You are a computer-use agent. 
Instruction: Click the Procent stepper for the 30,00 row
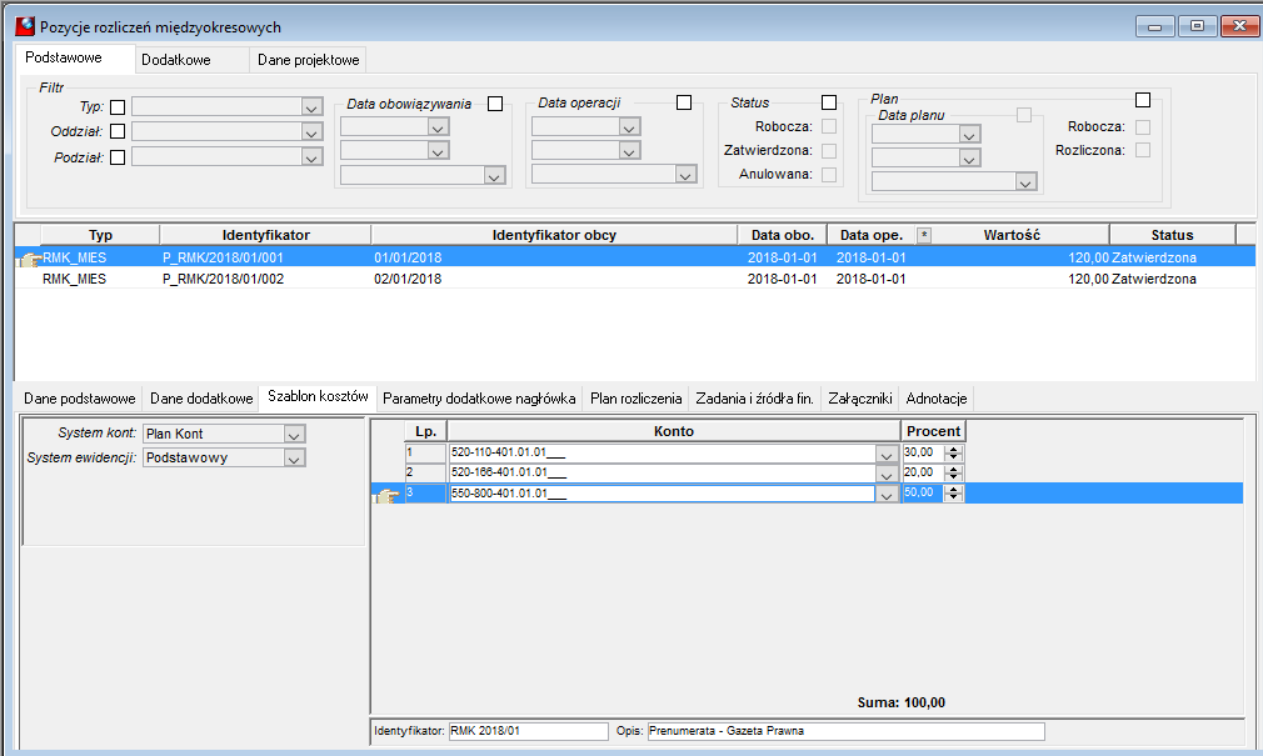(x=954, y=453)
